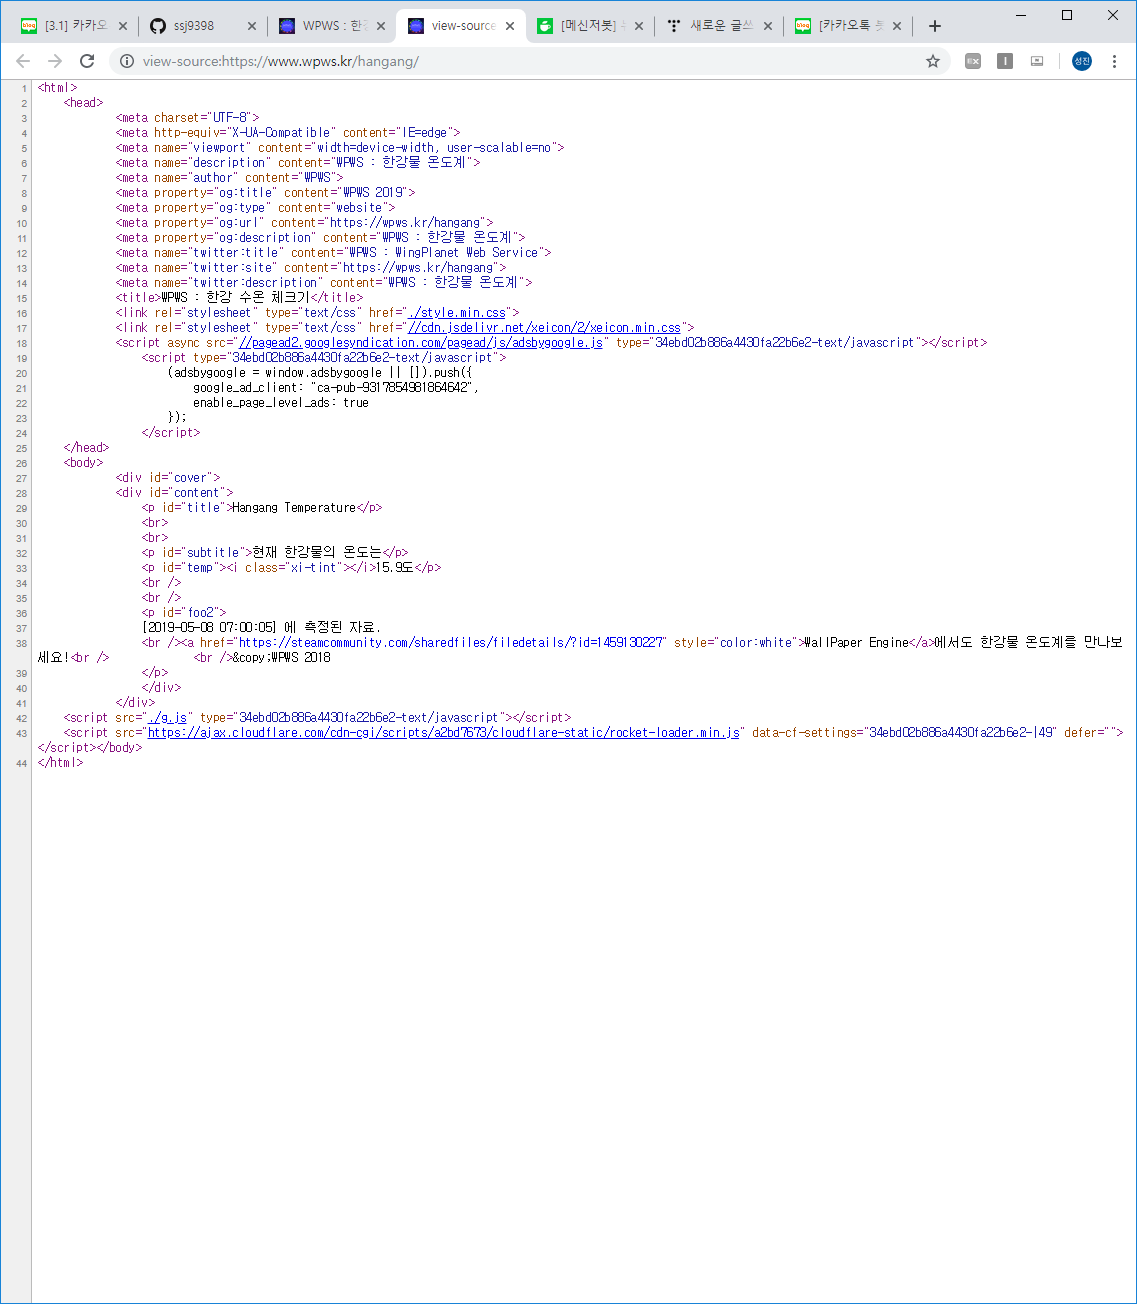The width and height of the screenshot is (1137, 1304).
Task: Click the closing </head> tag
Action: 87,448
